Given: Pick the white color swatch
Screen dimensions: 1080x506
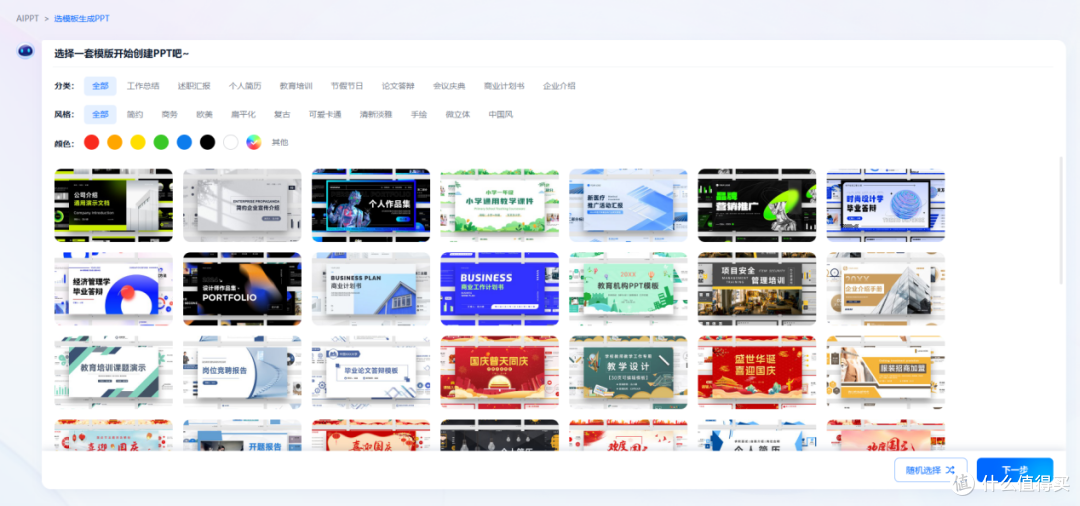Looking at the screenshot, I should tap(231, 143).
